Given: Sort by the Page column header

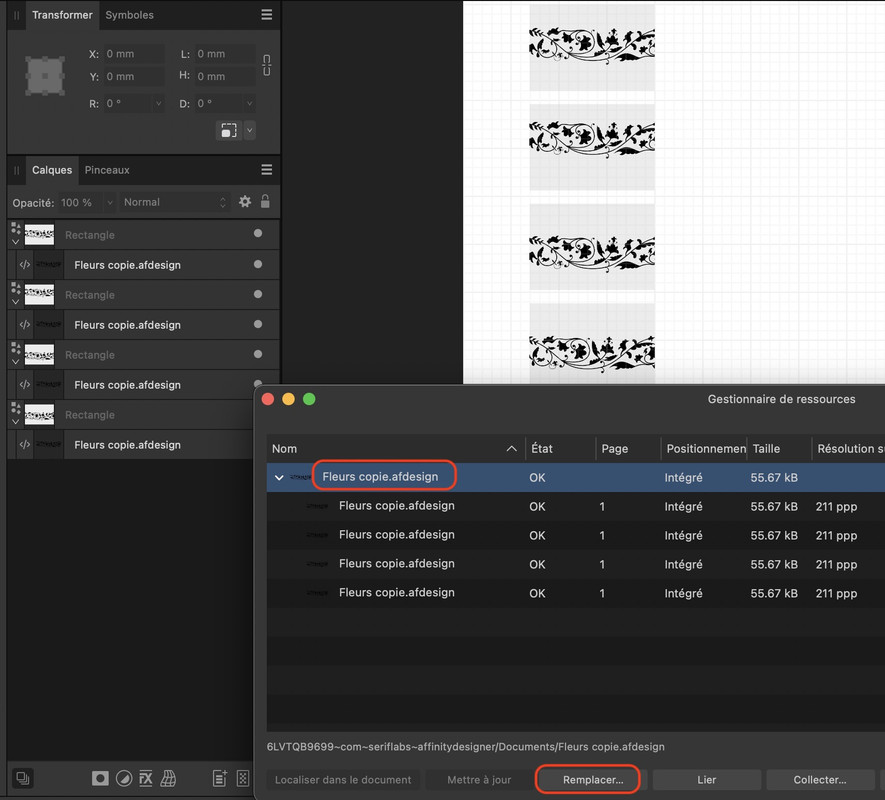Looking at the screenshot, I should [628, 449].
